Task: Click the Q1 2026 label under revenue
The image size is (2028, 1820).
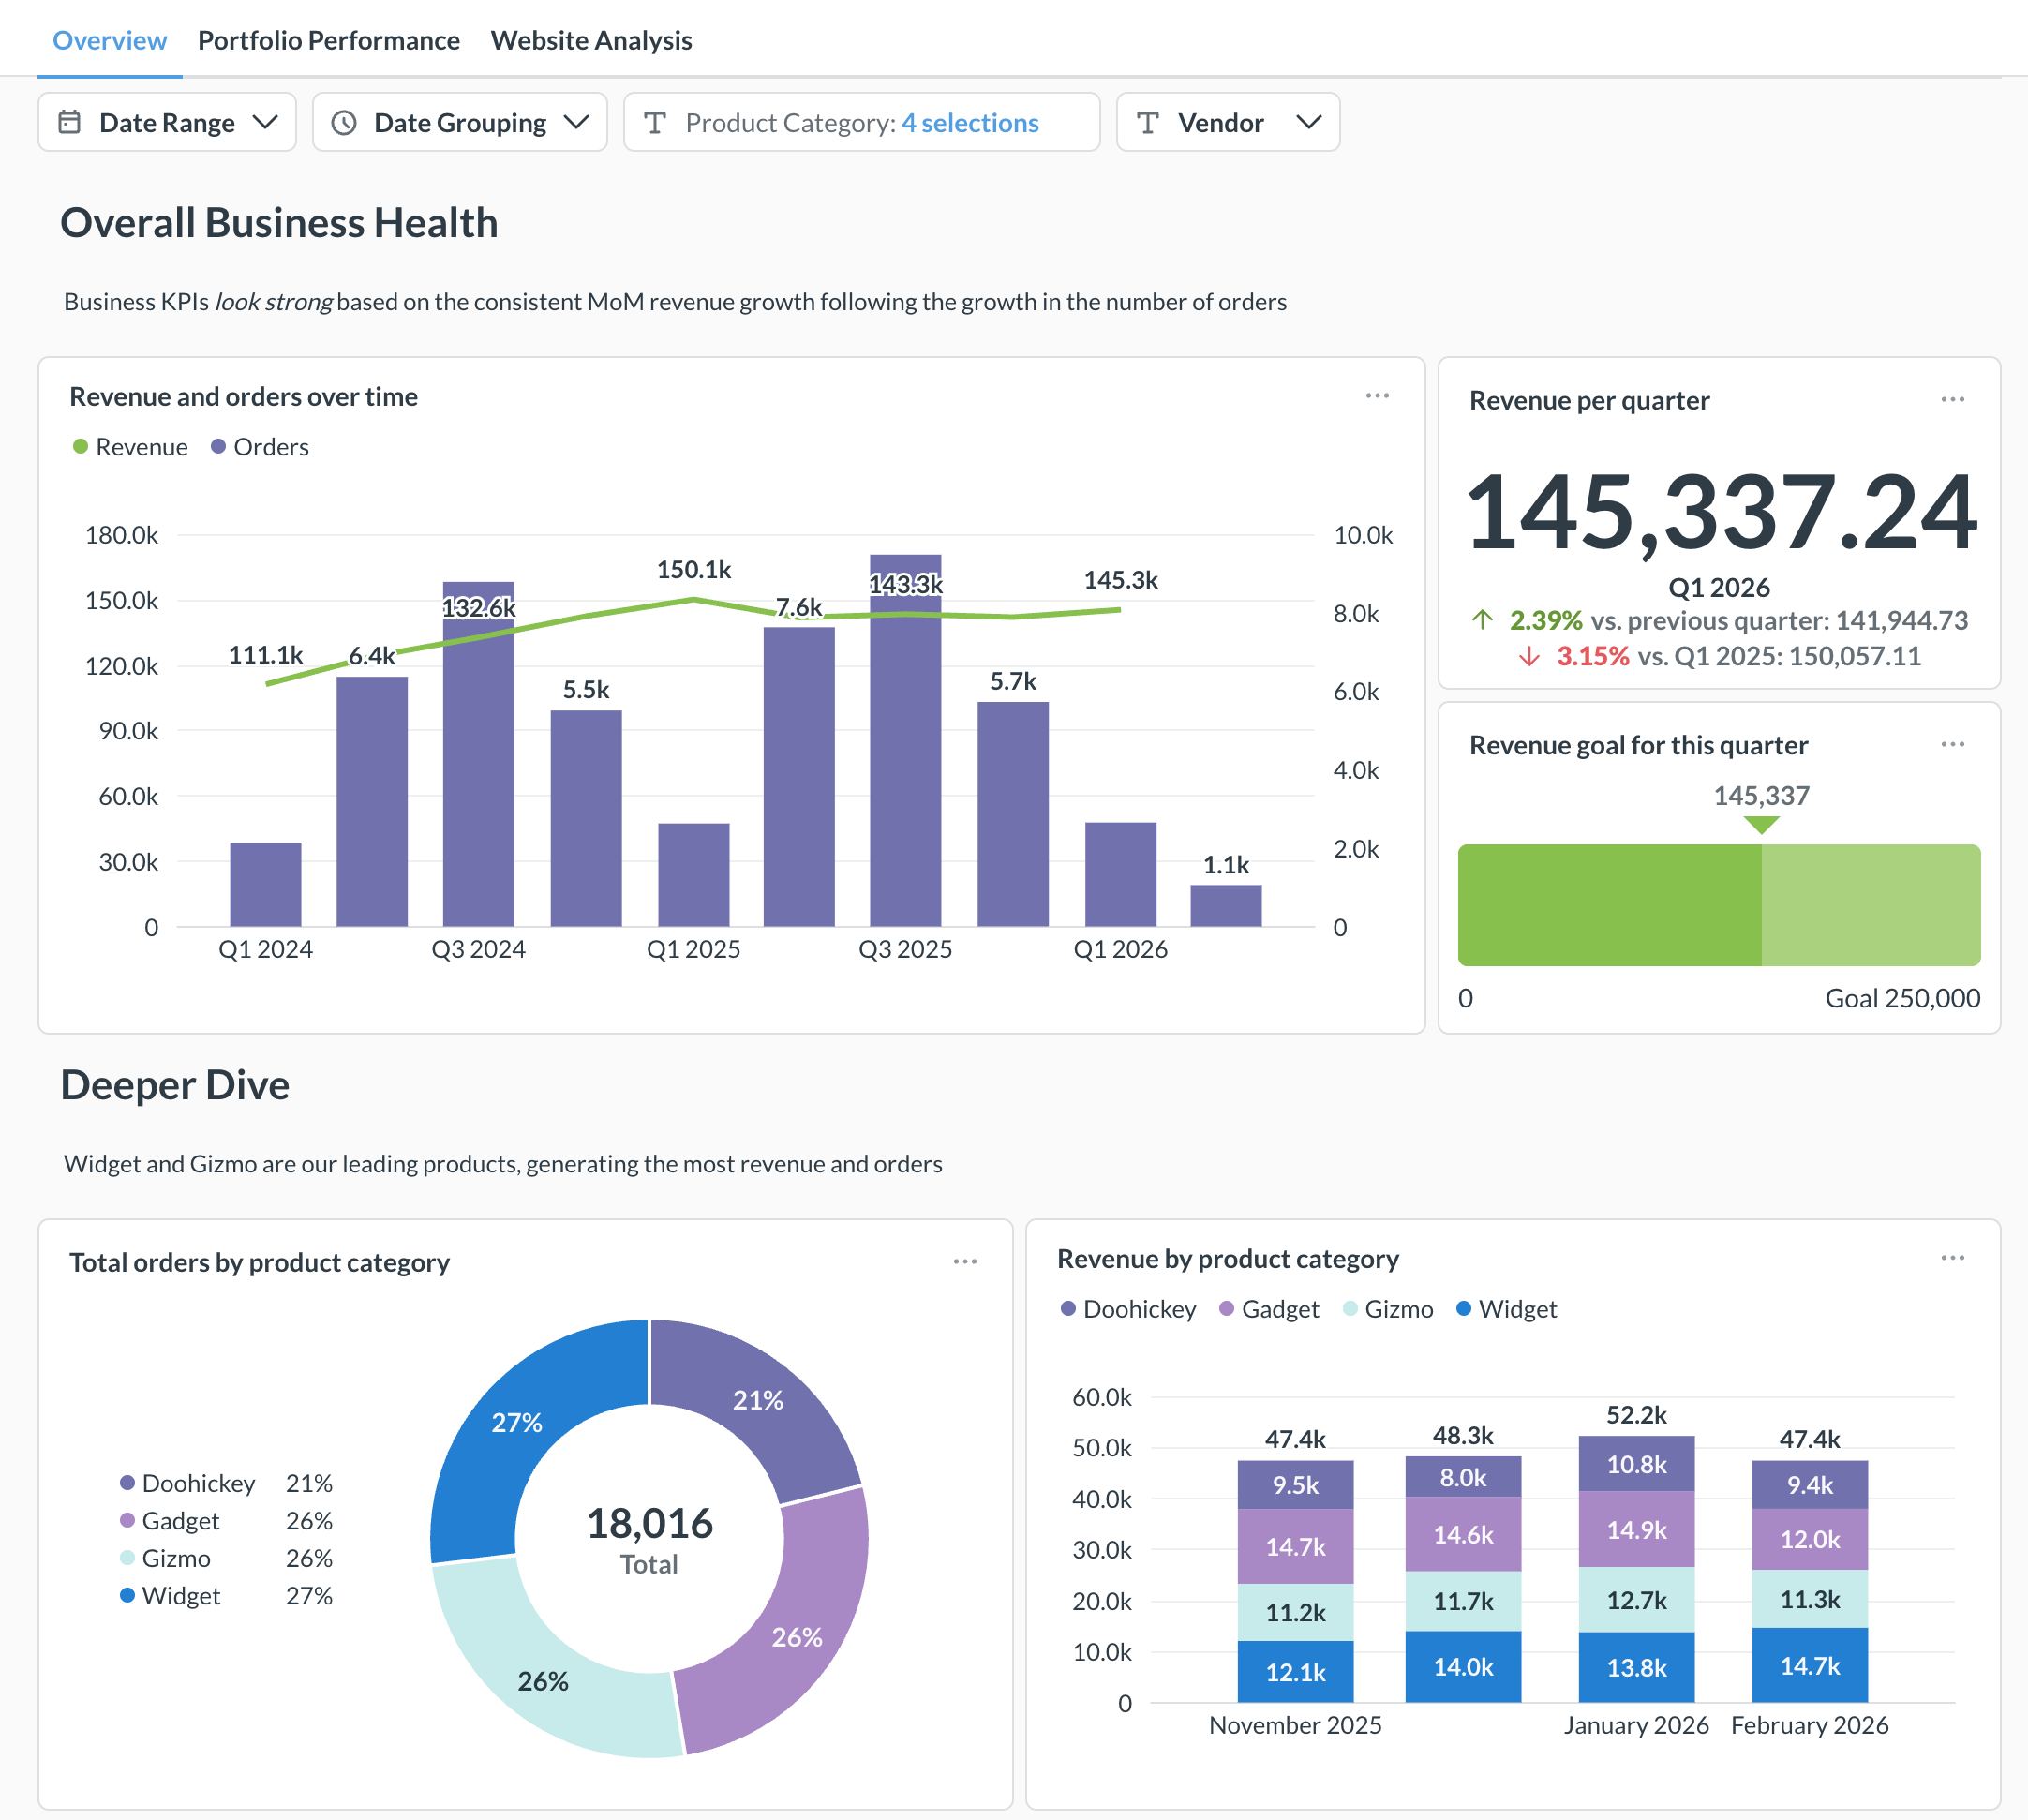Action: [x=1719, y=587]
